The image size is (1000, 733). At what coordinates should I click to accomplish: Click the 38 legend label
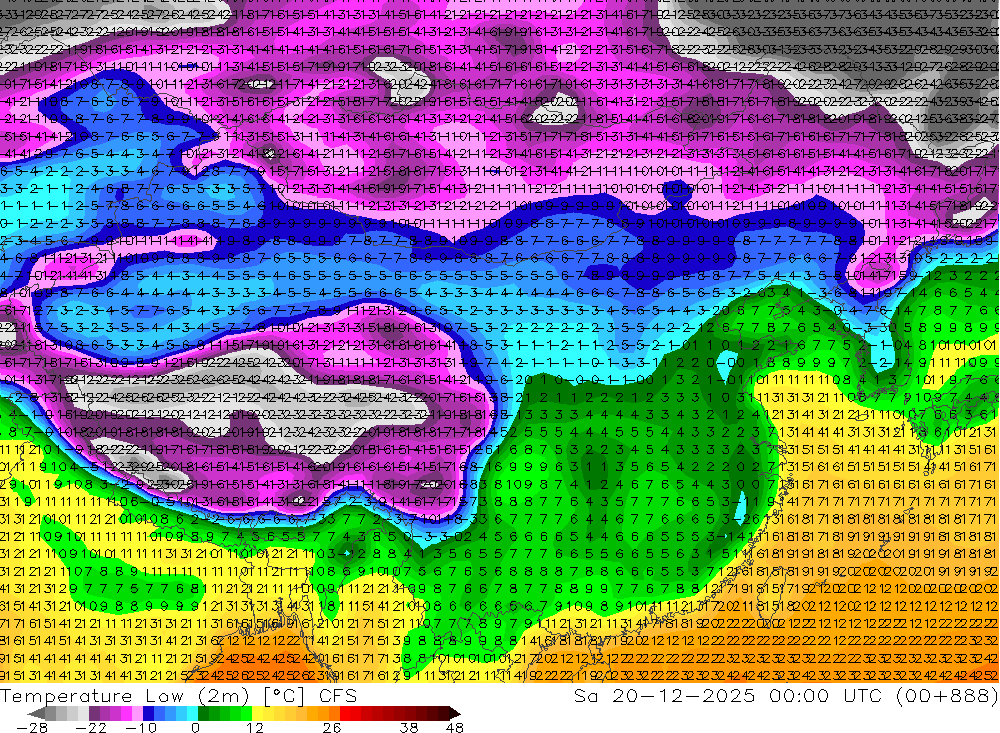click(x=409, y=727)
